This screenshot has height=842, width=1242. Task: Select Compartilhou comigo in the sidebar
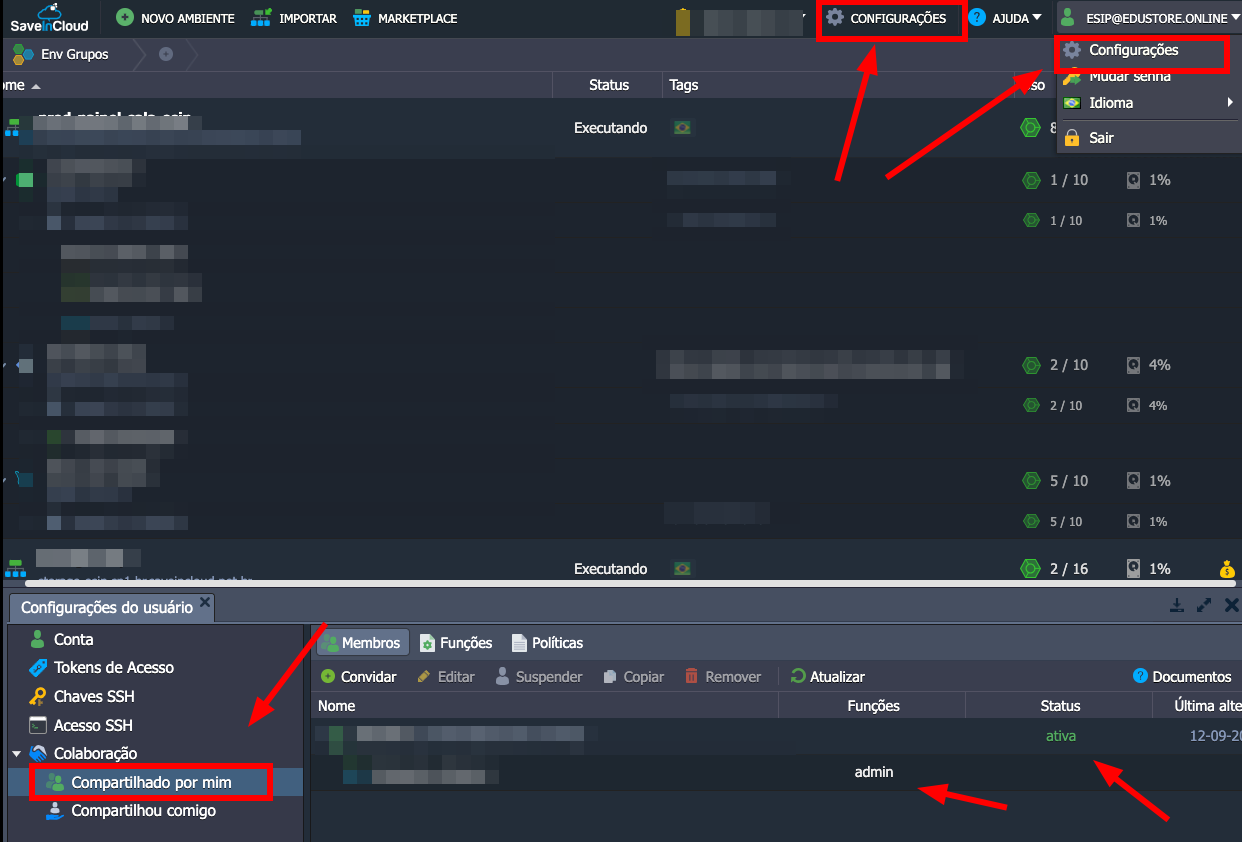[142, 811]
